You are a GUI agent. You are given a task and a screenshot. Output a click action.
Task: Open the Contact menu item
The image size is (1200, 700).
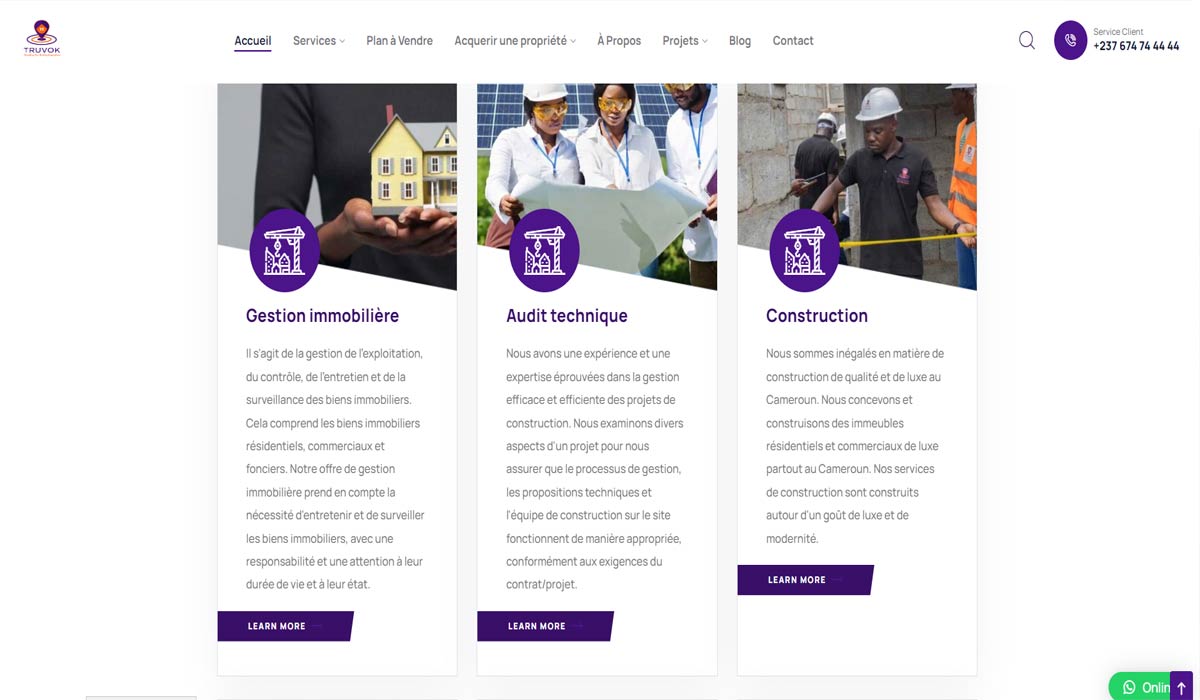pos(793,41)
